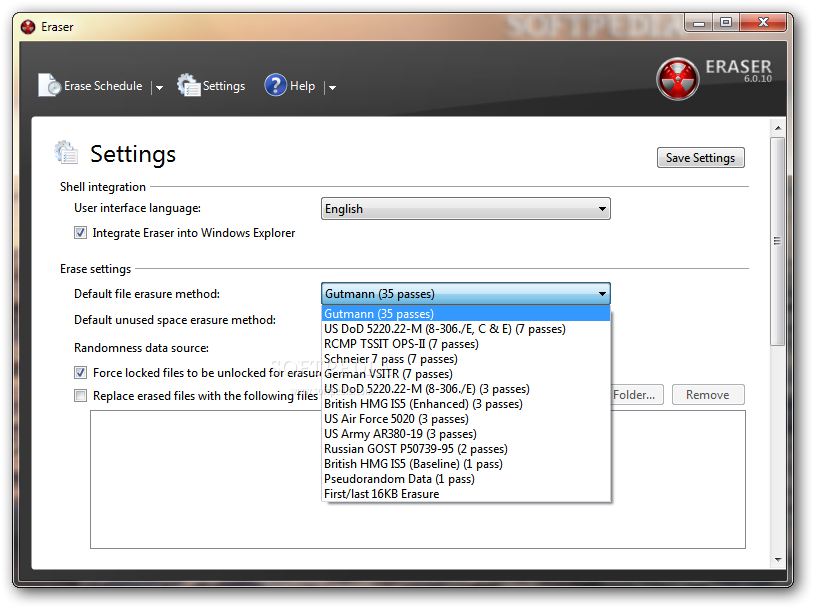Open the Erase Schedule toolbar item
Screen dimensions: 814x608
click(90, 86)
